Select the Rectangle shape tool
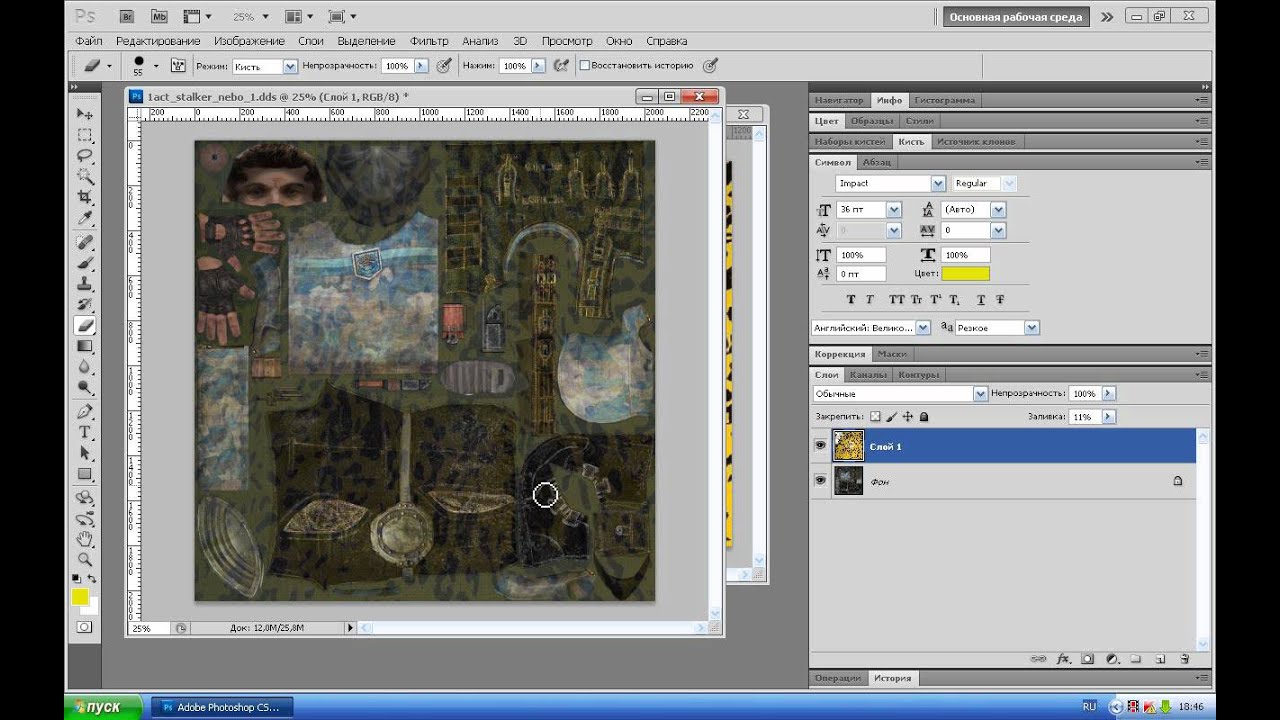This screenshot has height=720, width=1280. 85,474
